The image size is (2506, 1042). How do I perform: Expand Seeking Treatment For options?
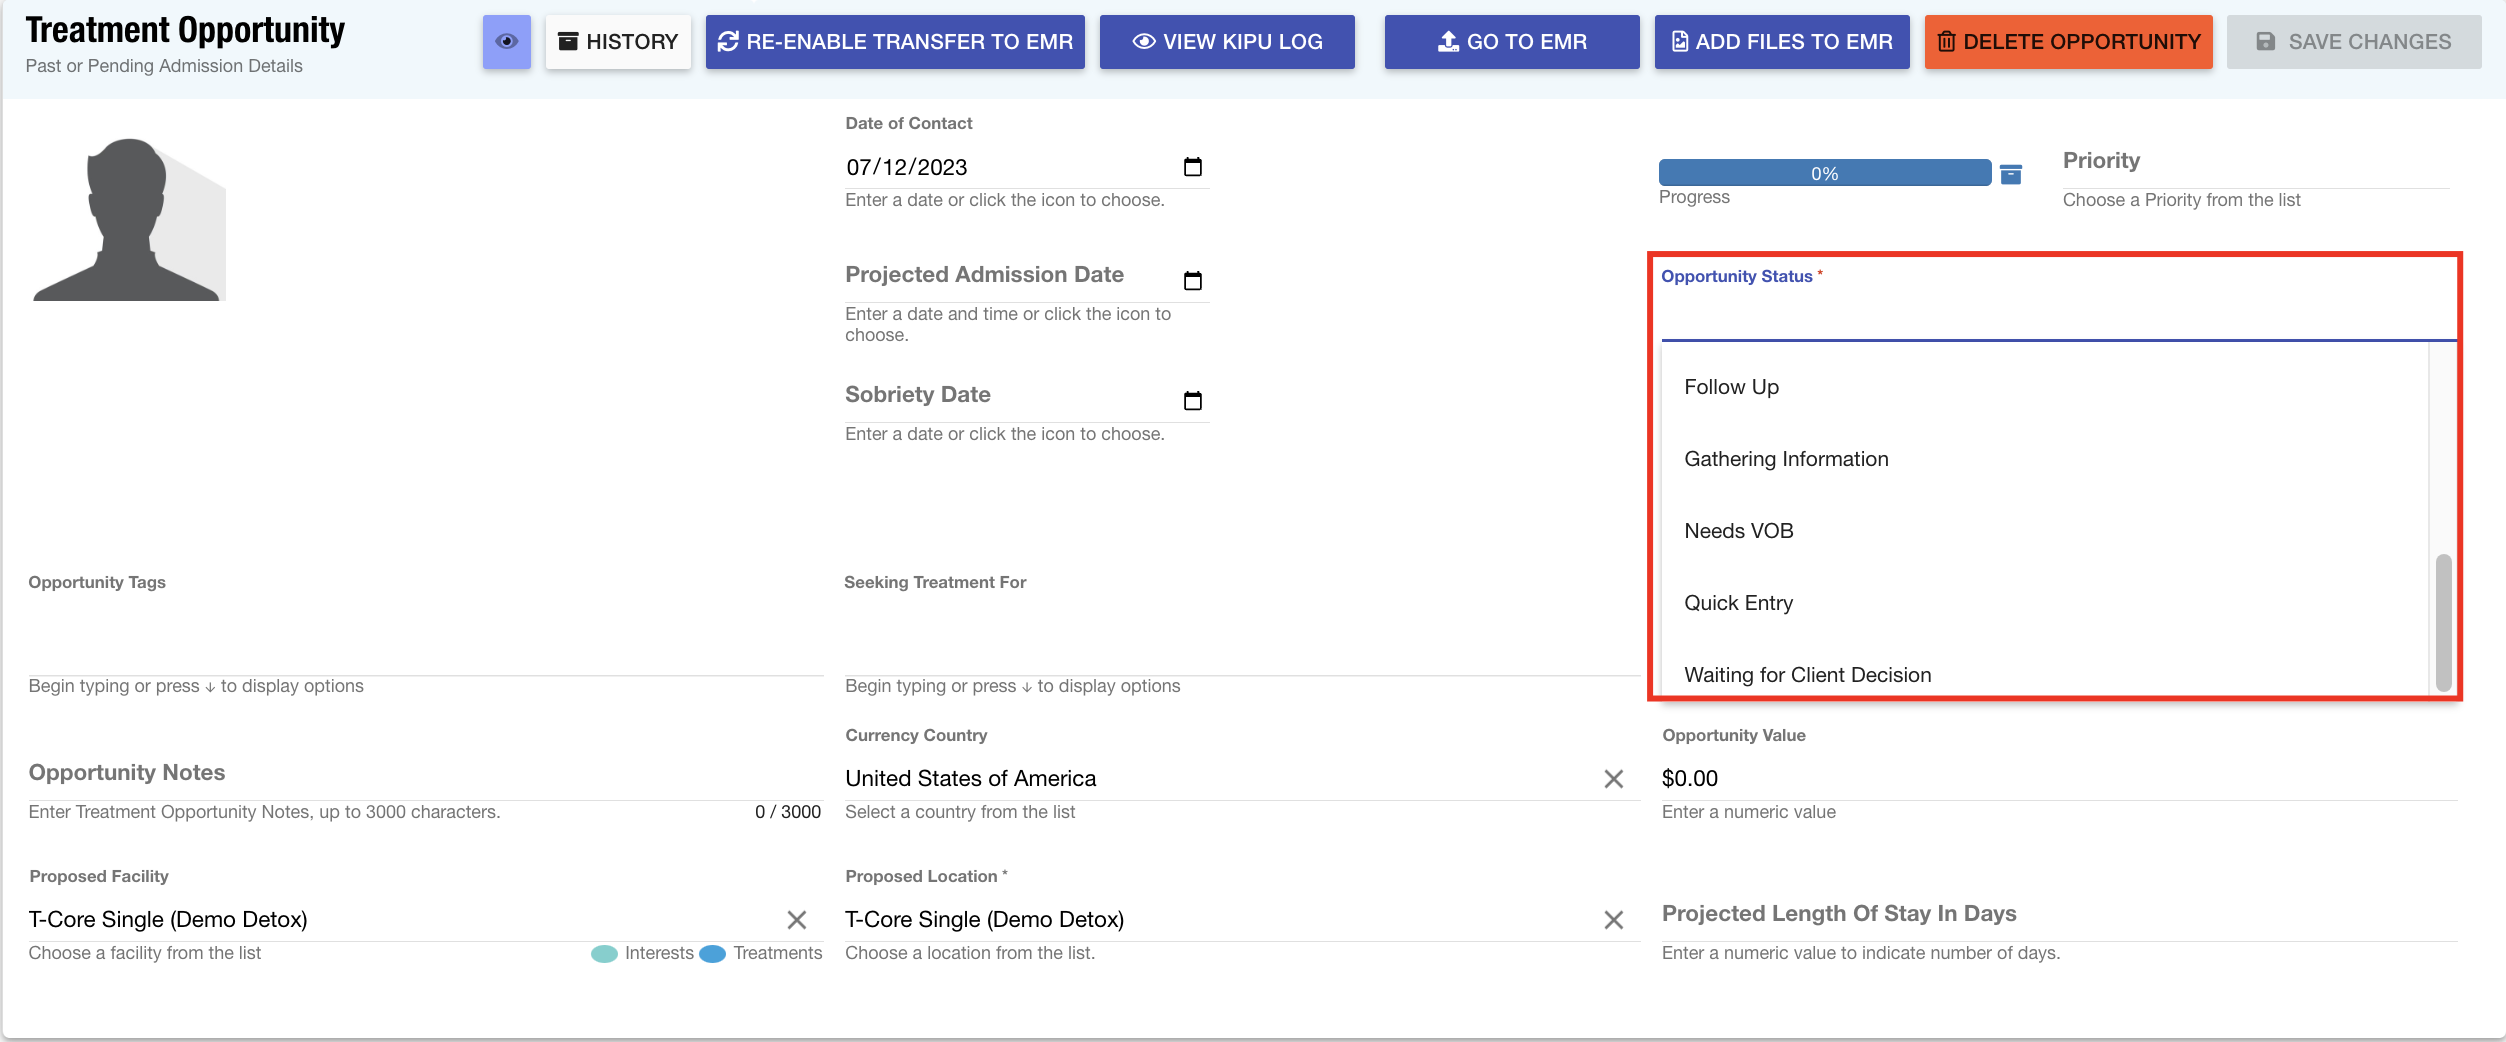click(1240, 650)
